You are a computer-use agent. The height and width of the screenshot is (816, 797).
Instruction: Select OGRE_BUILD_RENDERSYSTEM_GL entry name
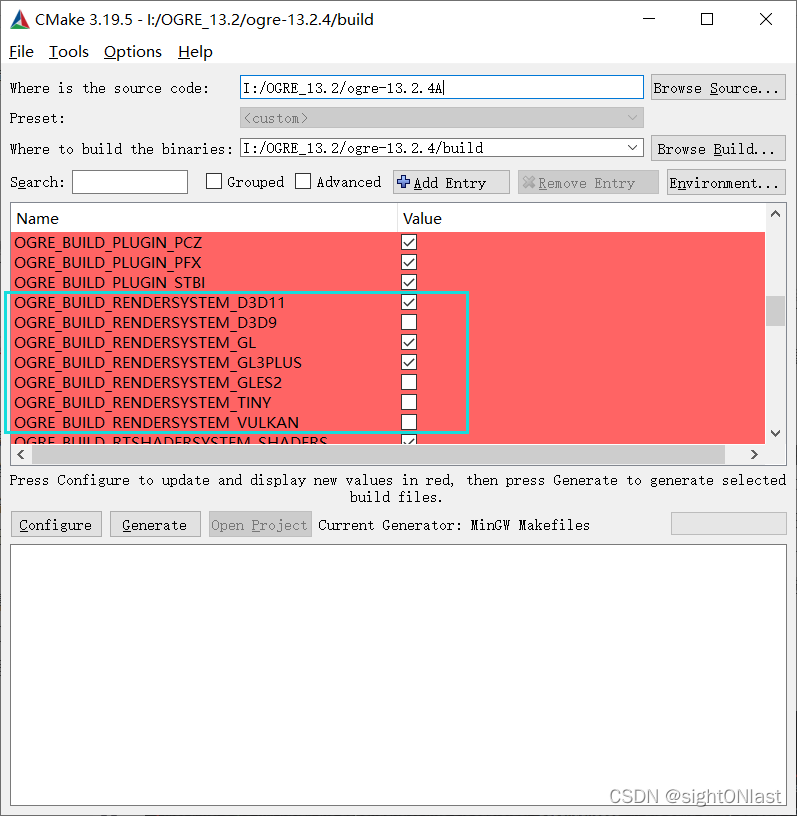pyautogui.click(x=135, y=342)
